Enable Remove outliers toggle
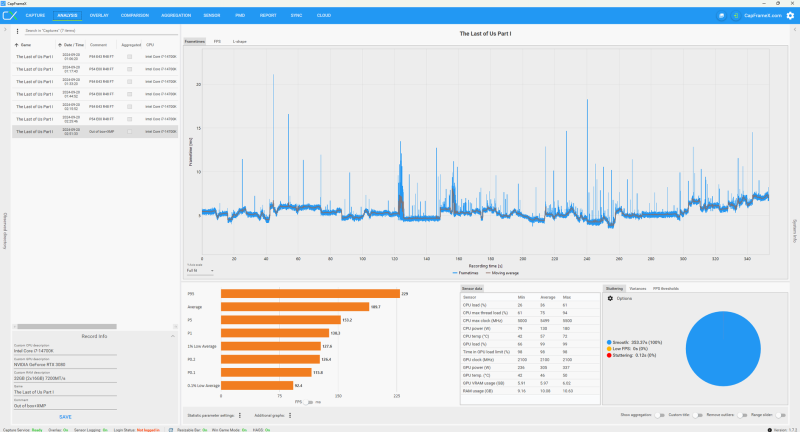 (x=742, y=415)
